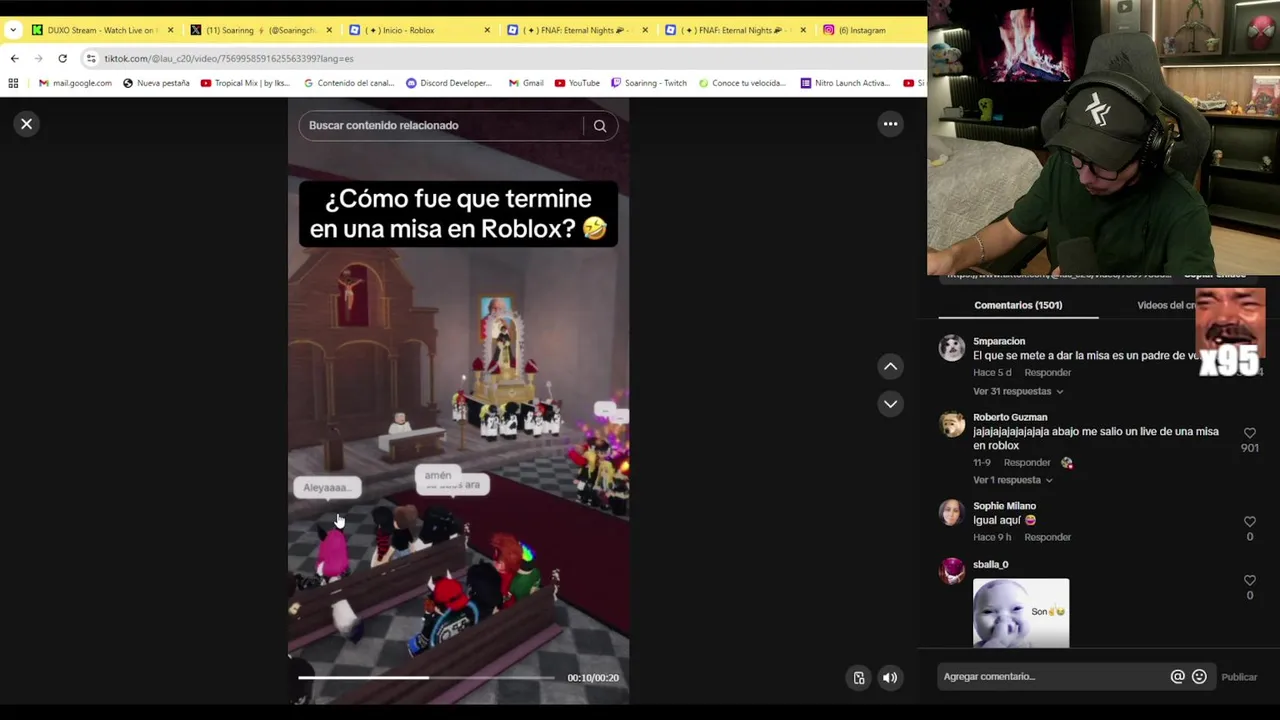Open the Nitro Launch Activa bookmark
Screen dimensions: 1280x720
click(845, 83)
